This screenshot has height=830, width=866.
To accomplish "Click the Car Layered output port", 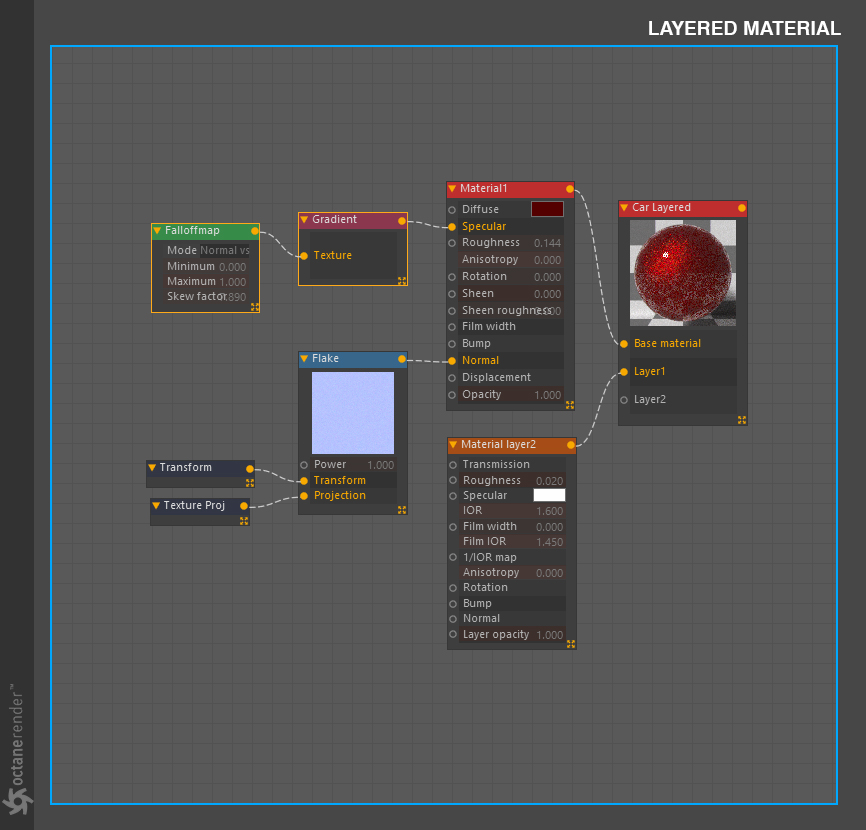I will (x=742, y=208).
